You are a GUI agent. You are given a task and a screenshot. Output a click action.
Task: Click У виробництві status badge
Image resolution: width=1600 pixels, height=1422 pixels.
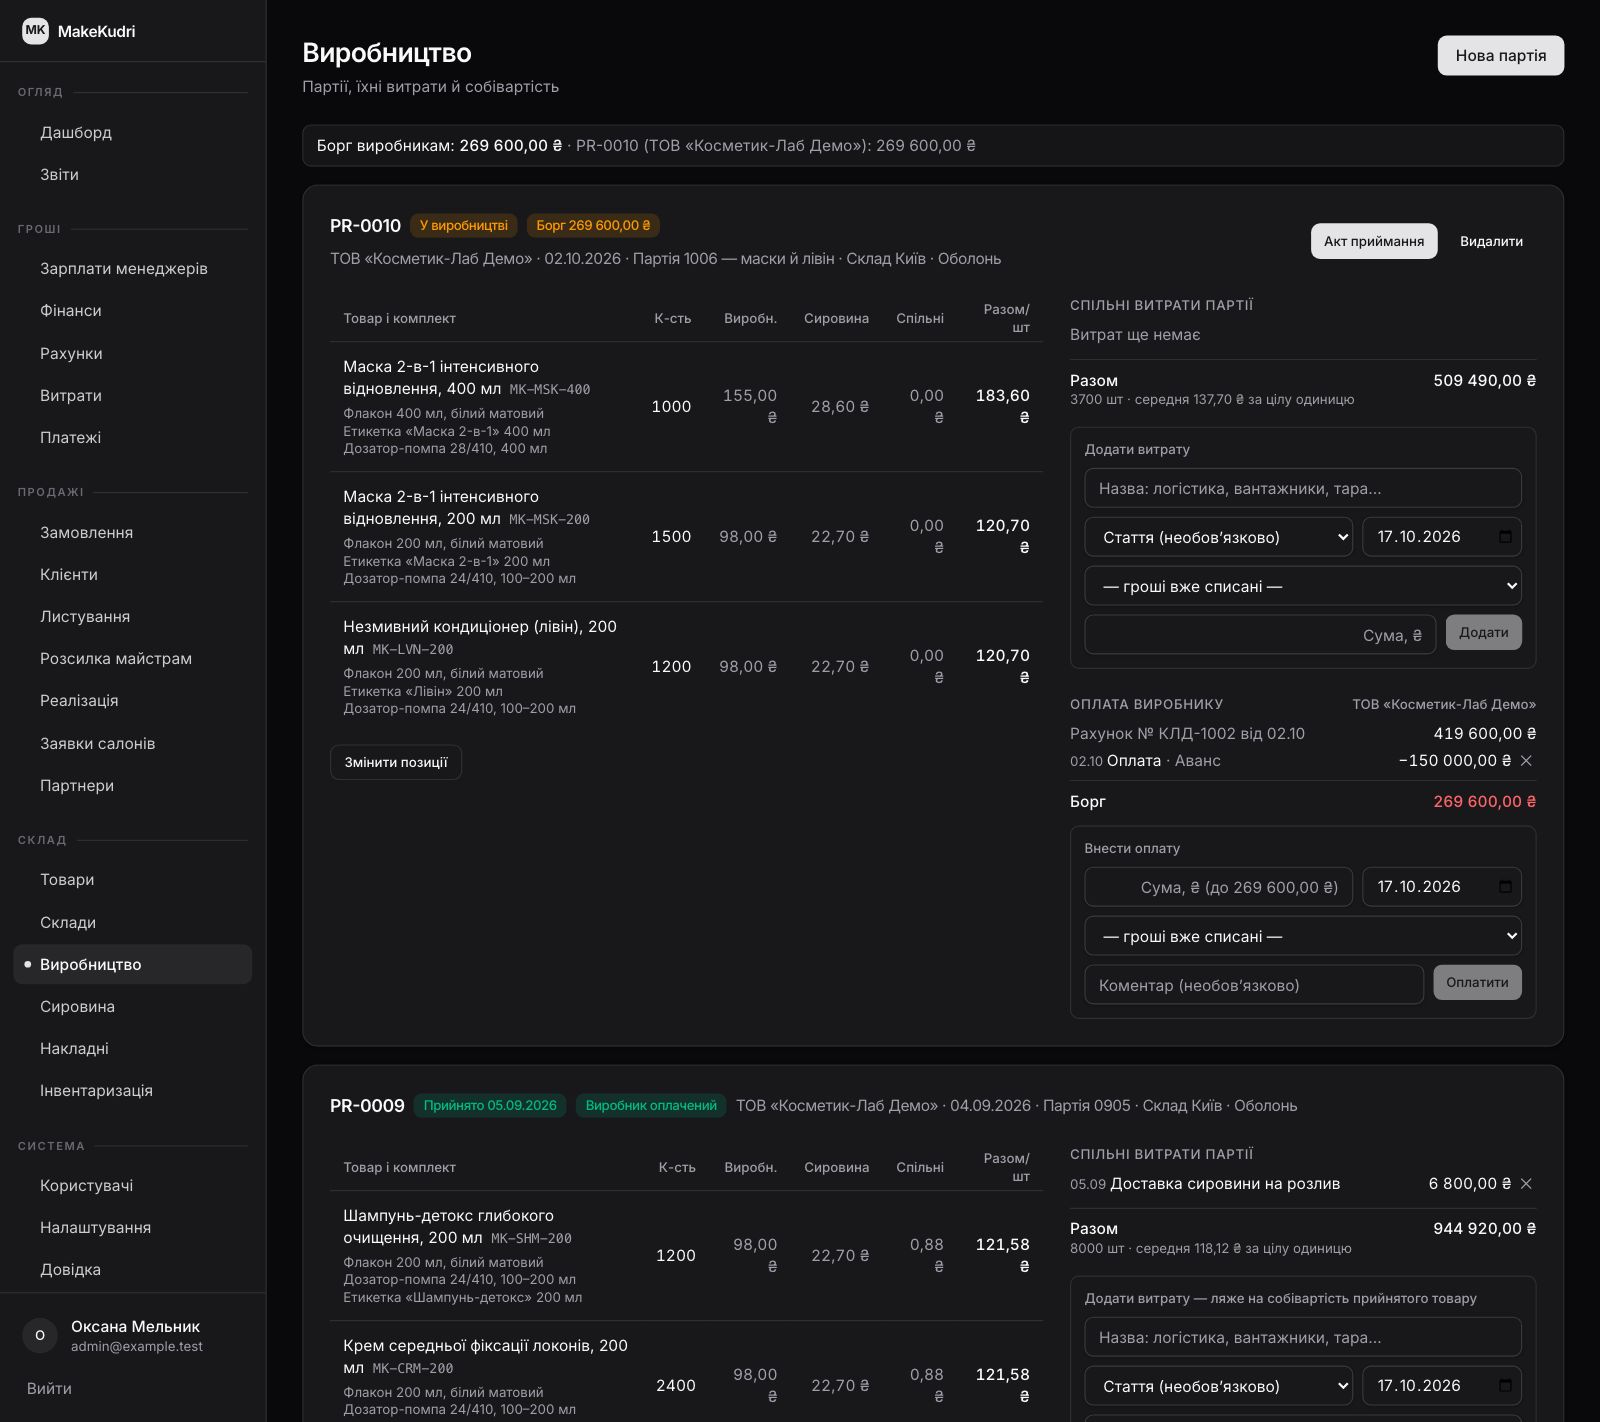[463, 226]
